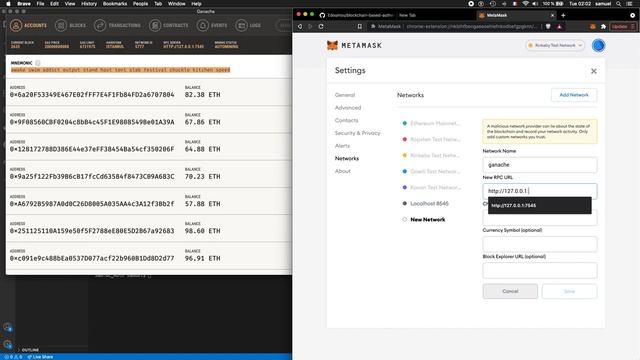Click the Currency Symbol input field
The height and width of the screenshot is (360, 640).
(540, 244)
